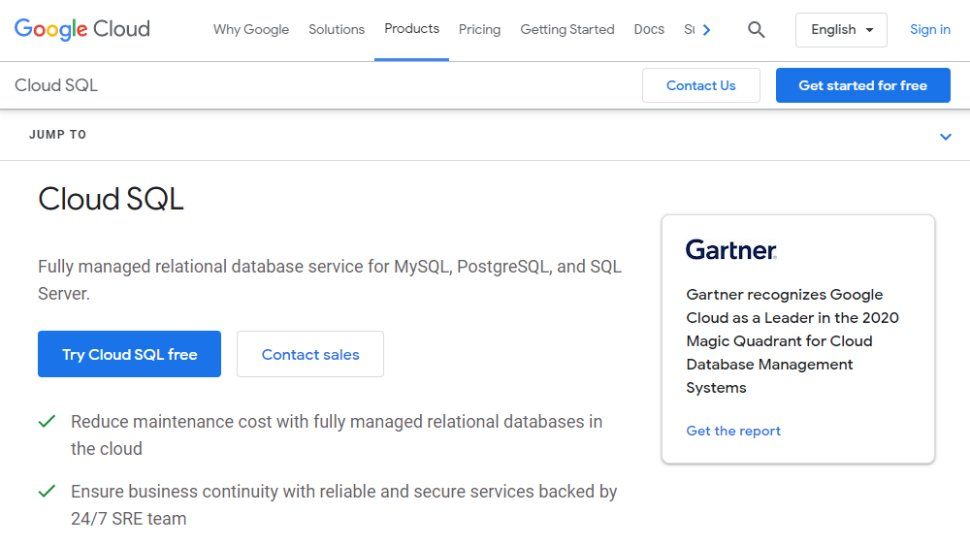Click the green checkmark beside reduce maintenance cost
970x545 pixels.
click(x=47, y=421)
